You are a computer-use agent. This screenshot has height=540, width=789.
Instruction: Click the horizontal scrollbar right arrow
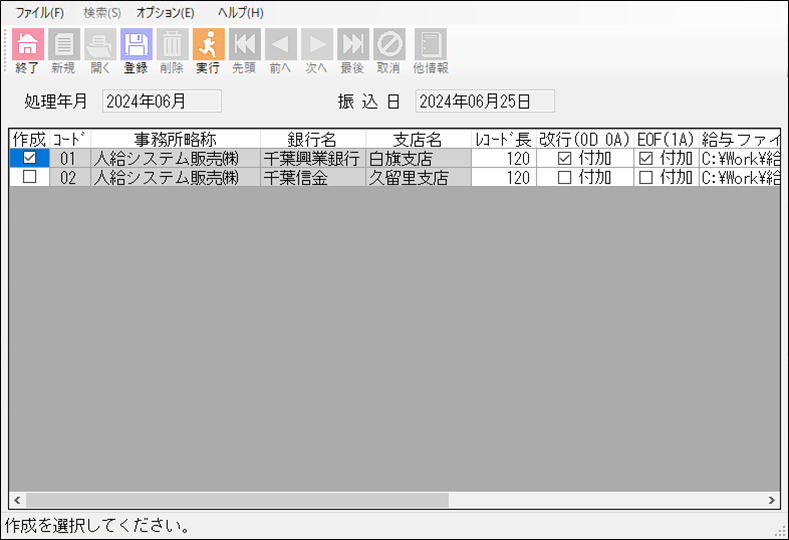point(771,500)
